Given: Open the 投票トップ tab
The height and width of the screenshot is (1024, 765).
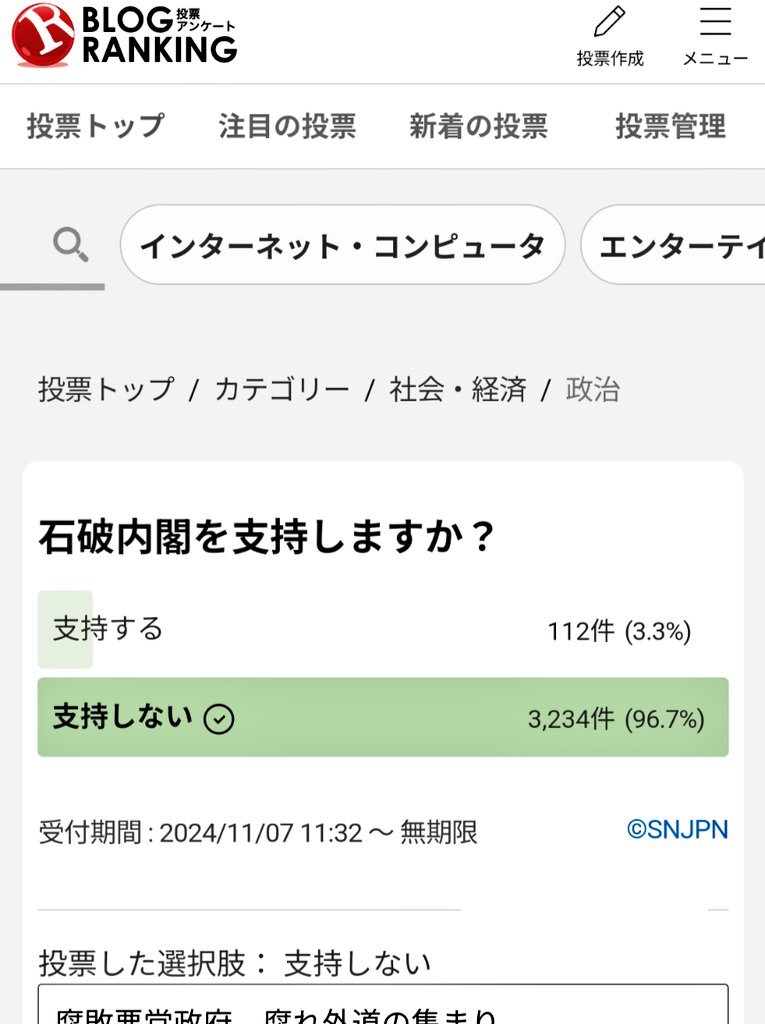Looking at the screenshot, I should click(x=95, y=127).
